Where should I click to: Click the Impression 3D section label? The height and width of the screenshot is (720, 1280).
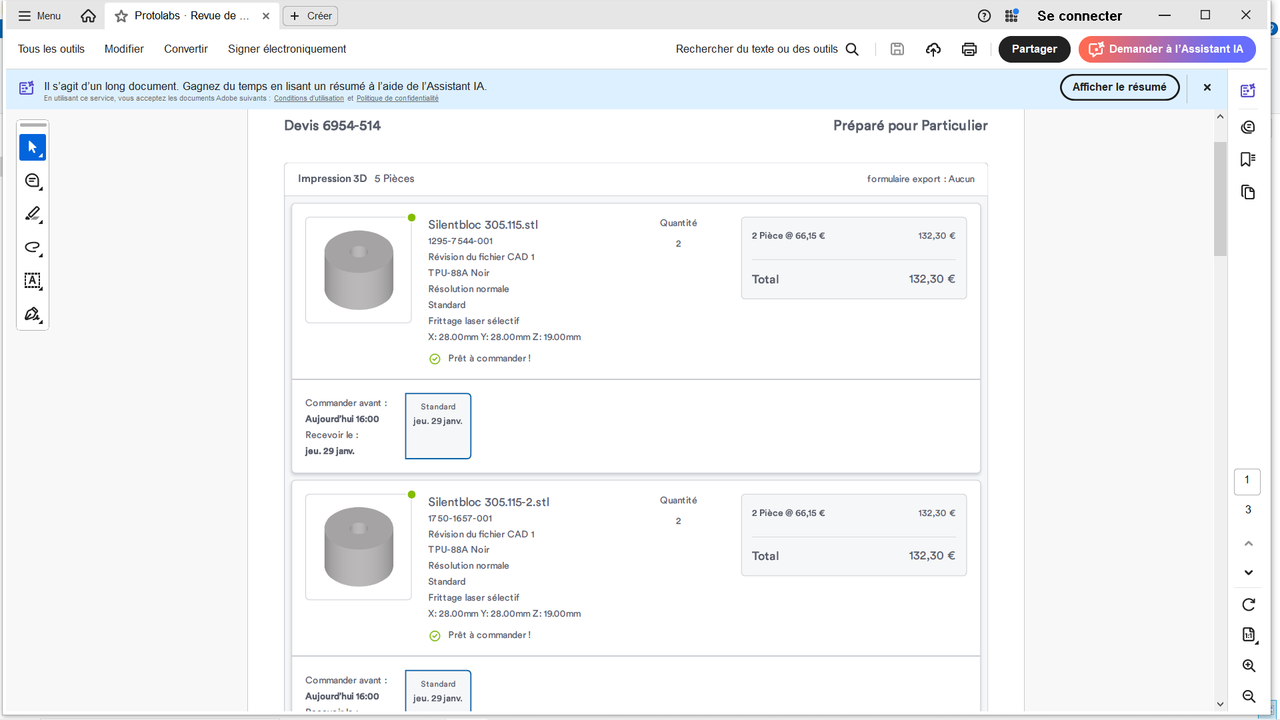tap(332, 179)
